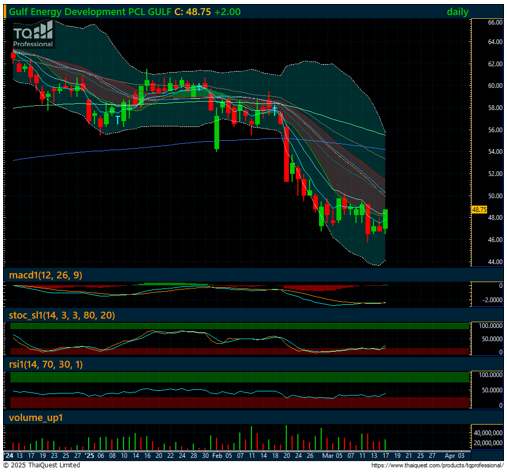Click the 'Mar' date axis label
This screenshot has width=507, height=472.
pos(327,456)
